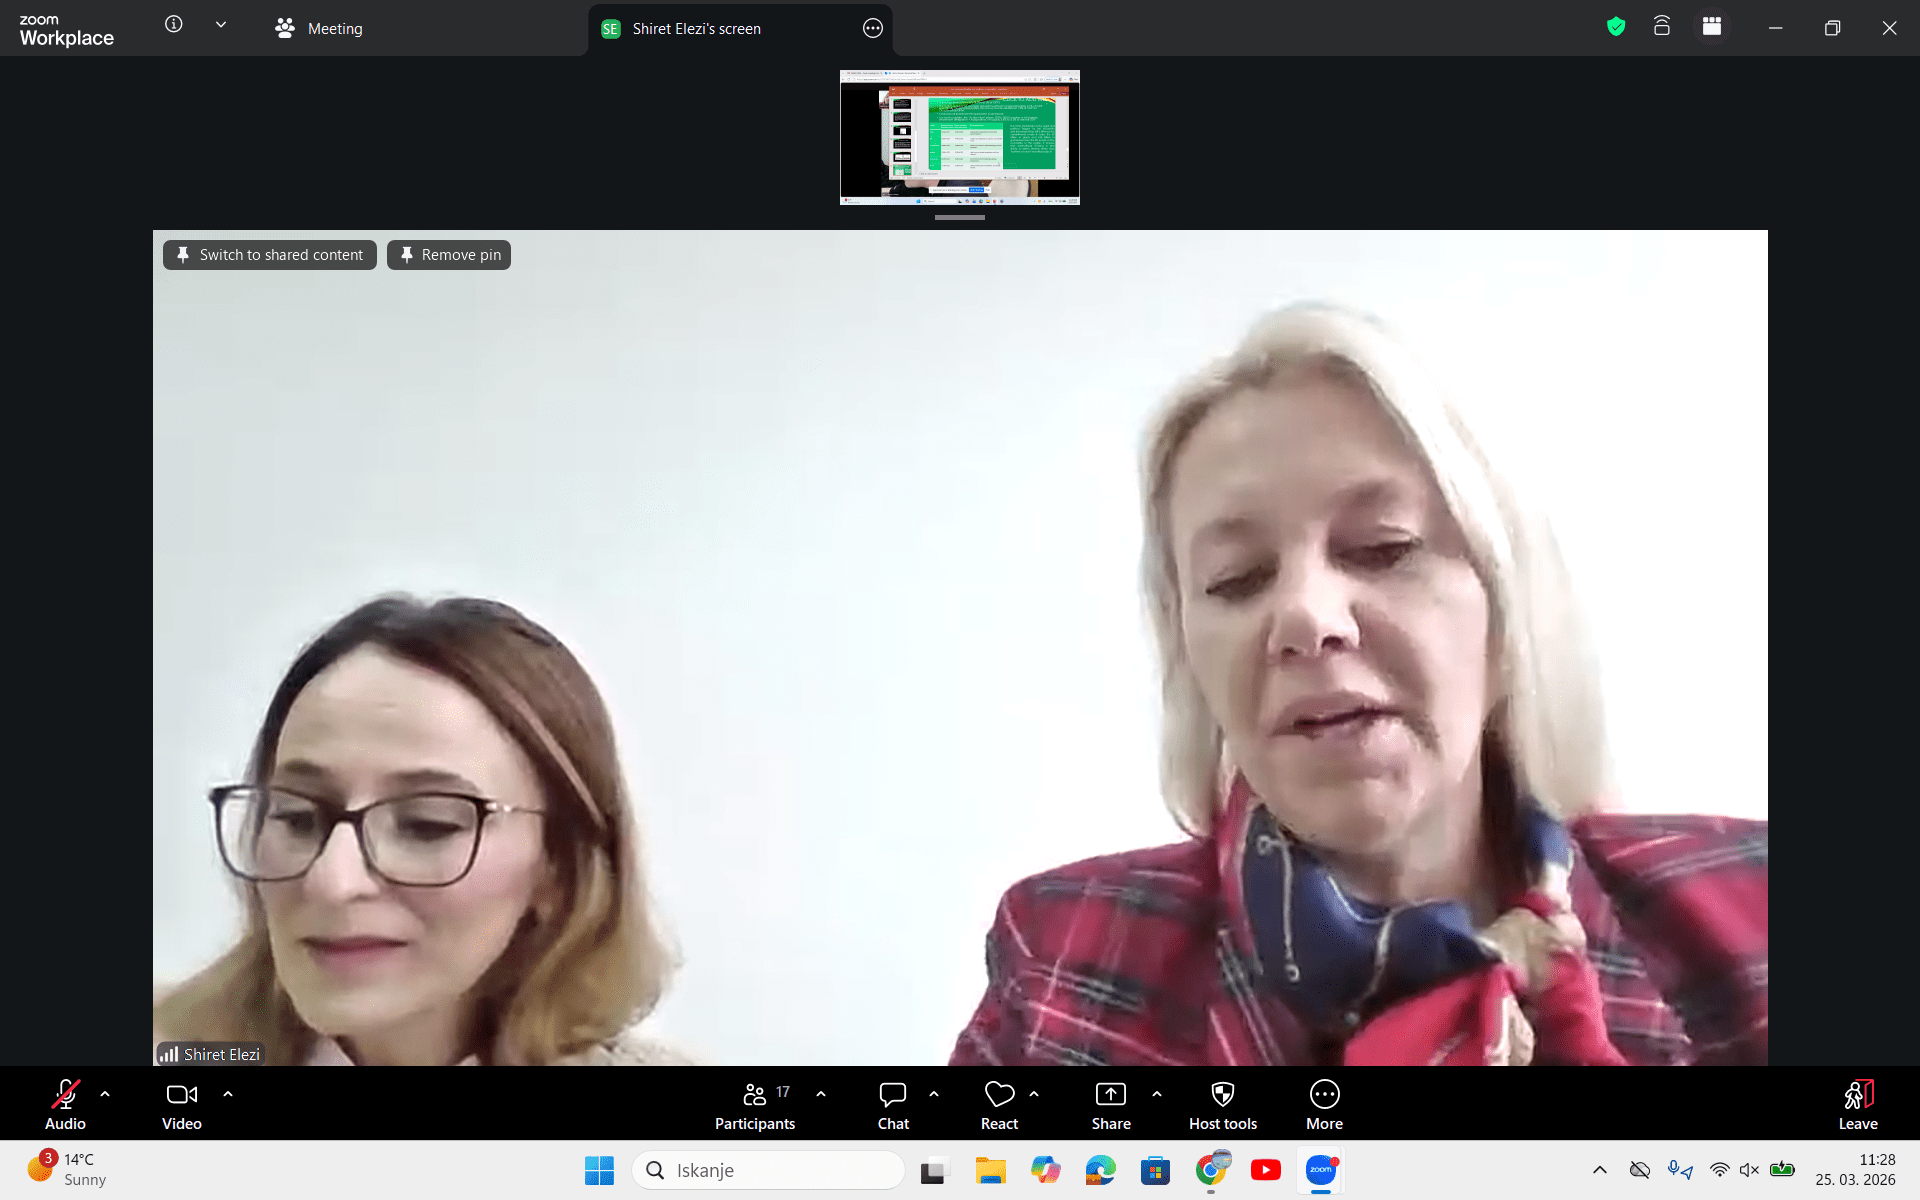The height and width of the screenshot is (1200, 1920).
Task: Select Shiret Elezi's screen tab
Action: point(696,29)
